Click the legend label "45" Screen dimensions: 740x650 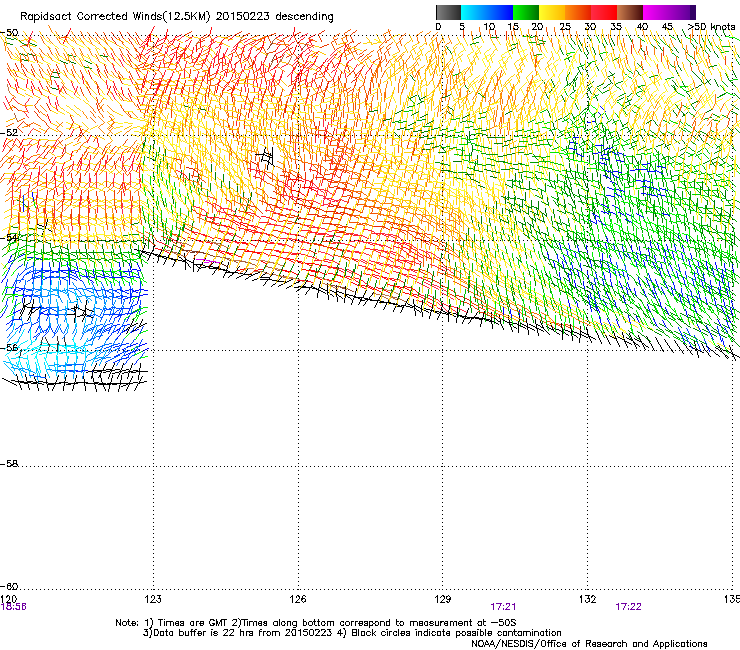[667, 27]
